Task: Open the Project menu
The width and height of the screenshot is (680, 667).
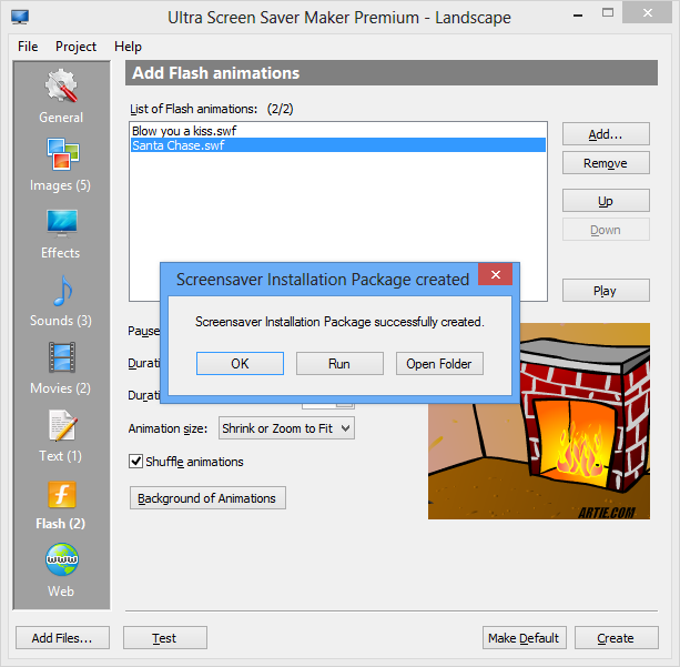Action: click(x=75, y=46)
